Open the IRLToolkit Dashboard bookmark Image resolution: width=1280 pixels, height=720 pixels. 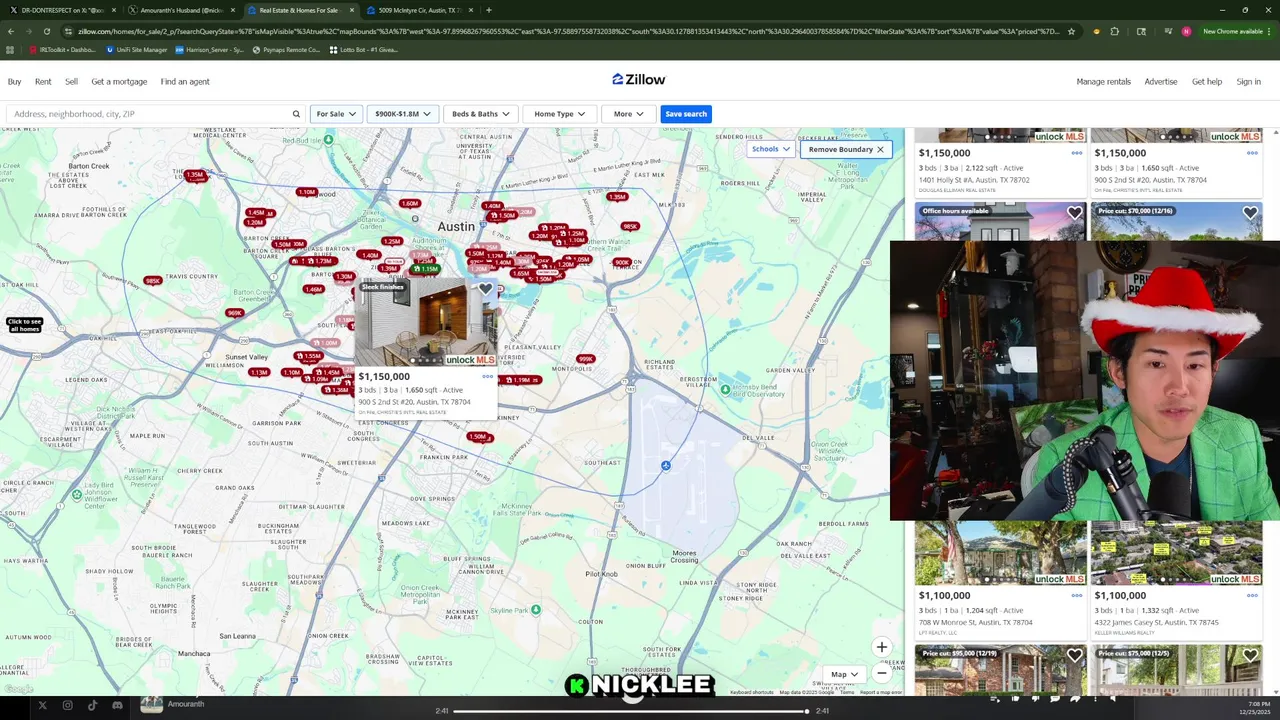coord(62,49)
